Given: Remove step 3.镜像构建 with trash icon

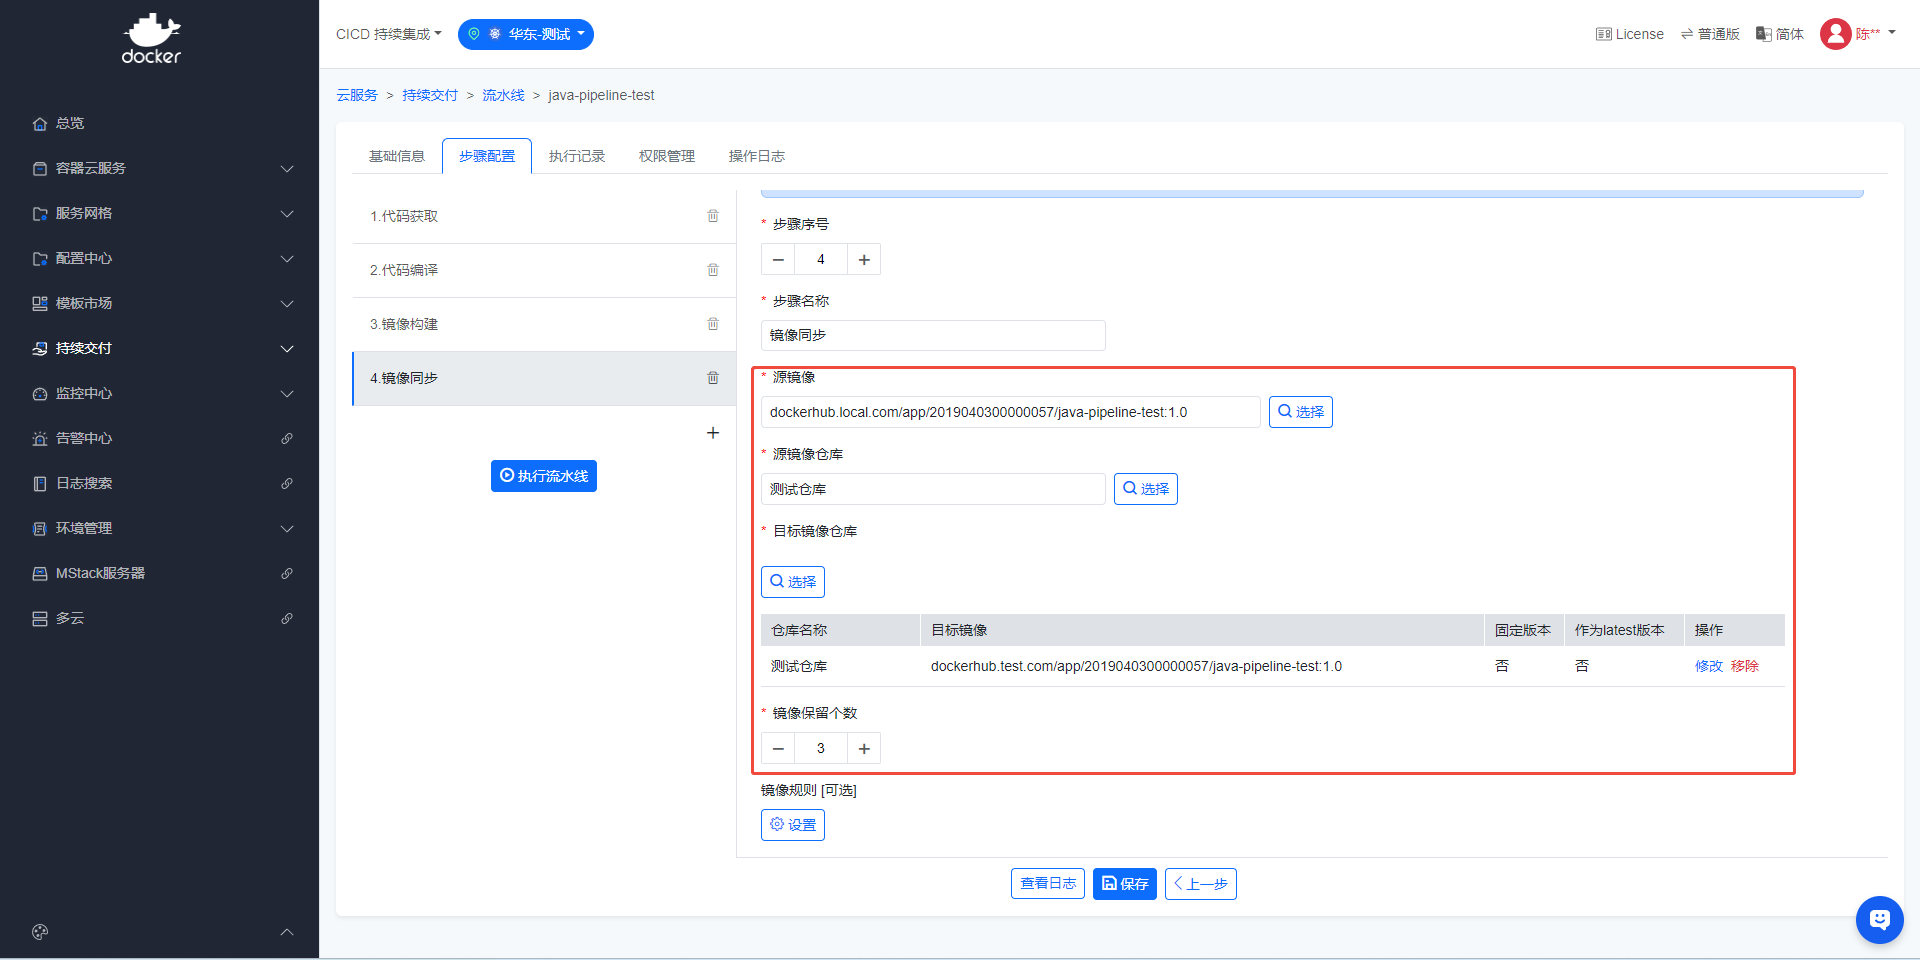Looking at the screenshot, I should coord(713,324).
